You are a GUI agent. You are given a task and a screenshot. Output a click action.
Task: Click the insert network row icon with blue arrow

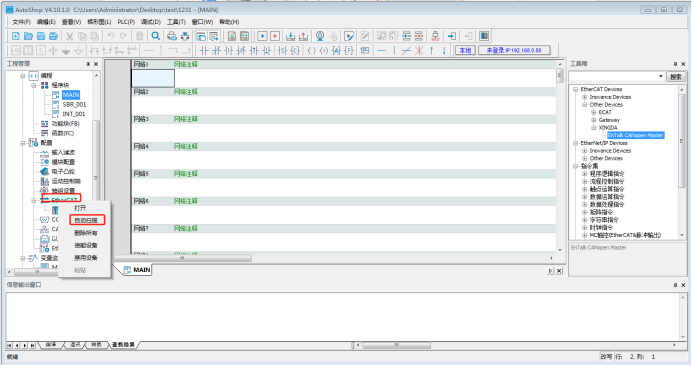406,36
